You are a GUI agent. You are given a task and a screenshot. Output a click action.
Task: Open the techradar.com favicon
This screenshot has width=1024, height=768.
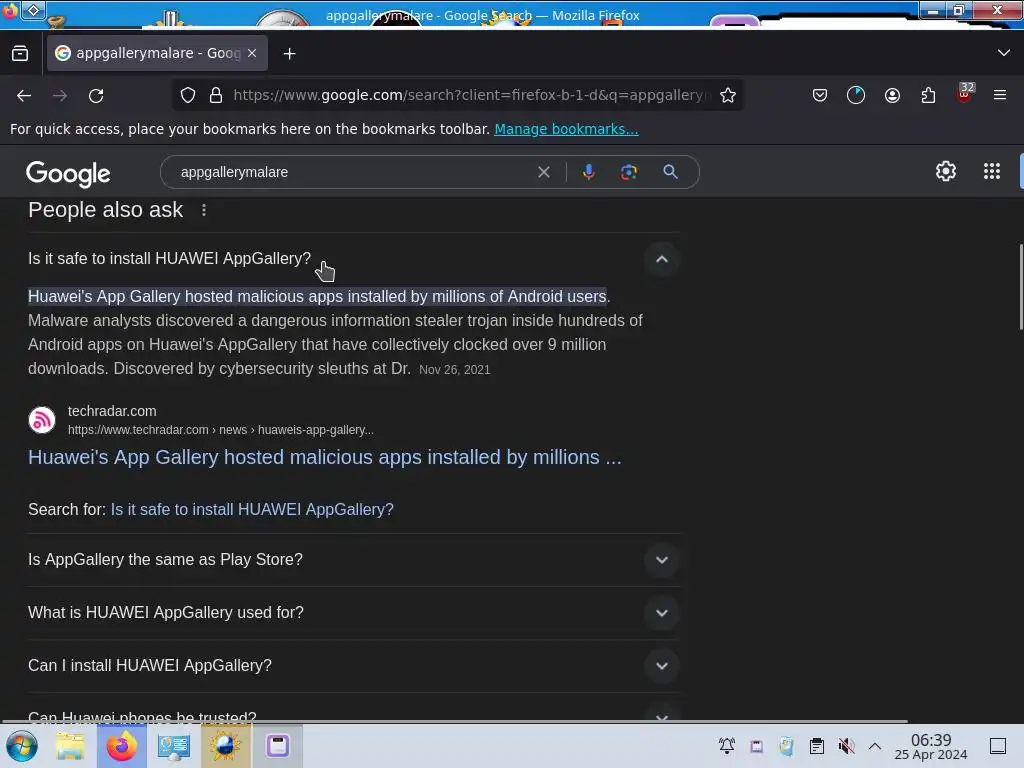pos(42,420)
